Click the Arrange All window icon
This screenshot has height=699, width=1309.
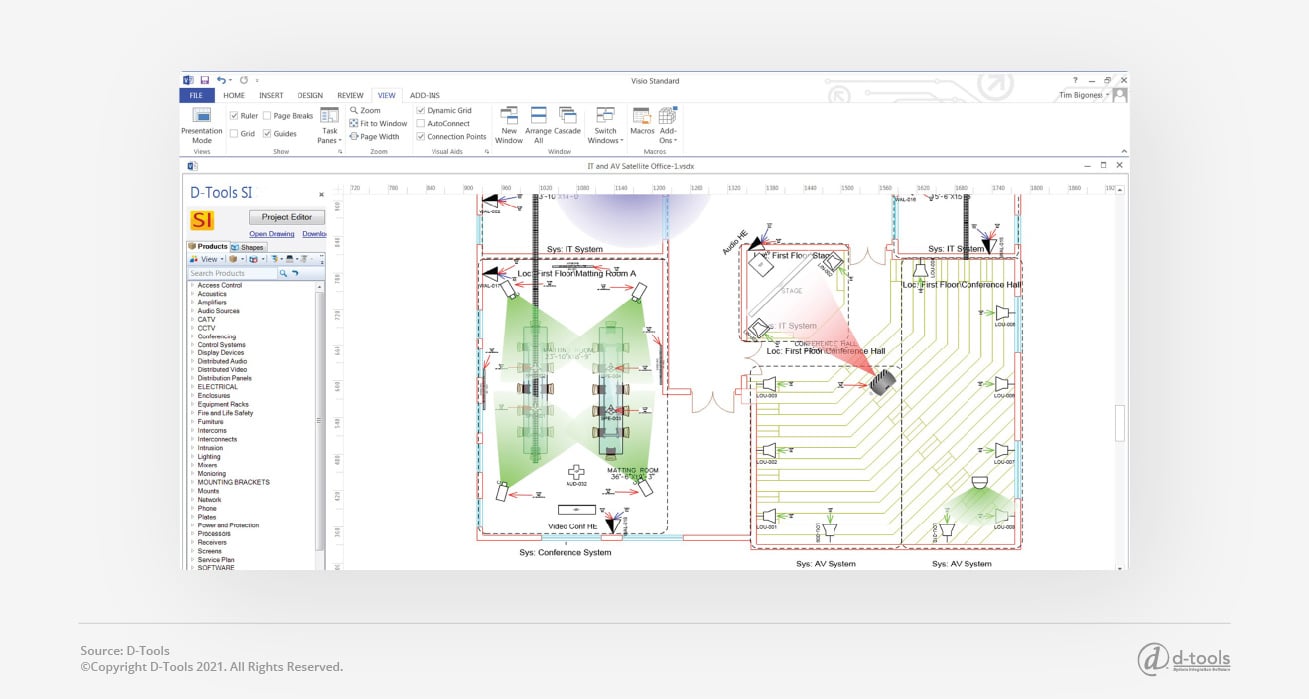click(x=538, y=122)
